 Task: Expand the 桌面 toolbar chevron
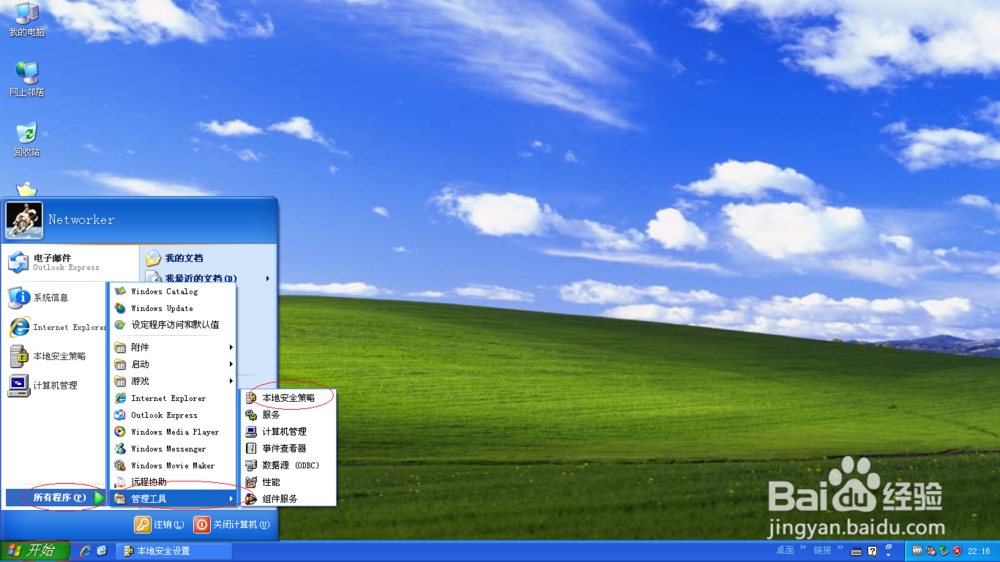pyautogui.click(x=803, y=548)
